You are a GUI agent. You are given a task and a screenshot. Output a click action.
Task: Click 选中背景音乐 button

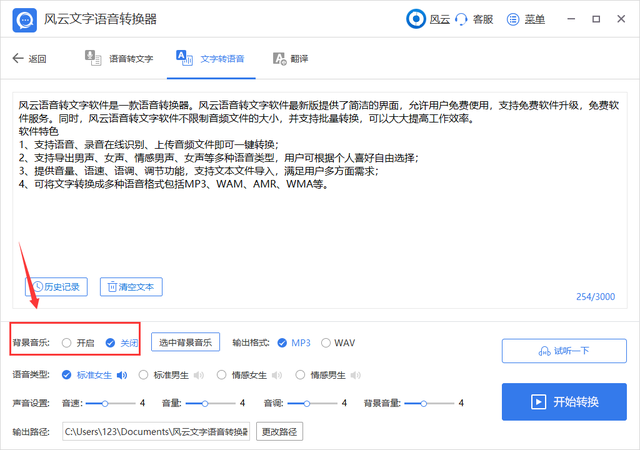(185, 342)
